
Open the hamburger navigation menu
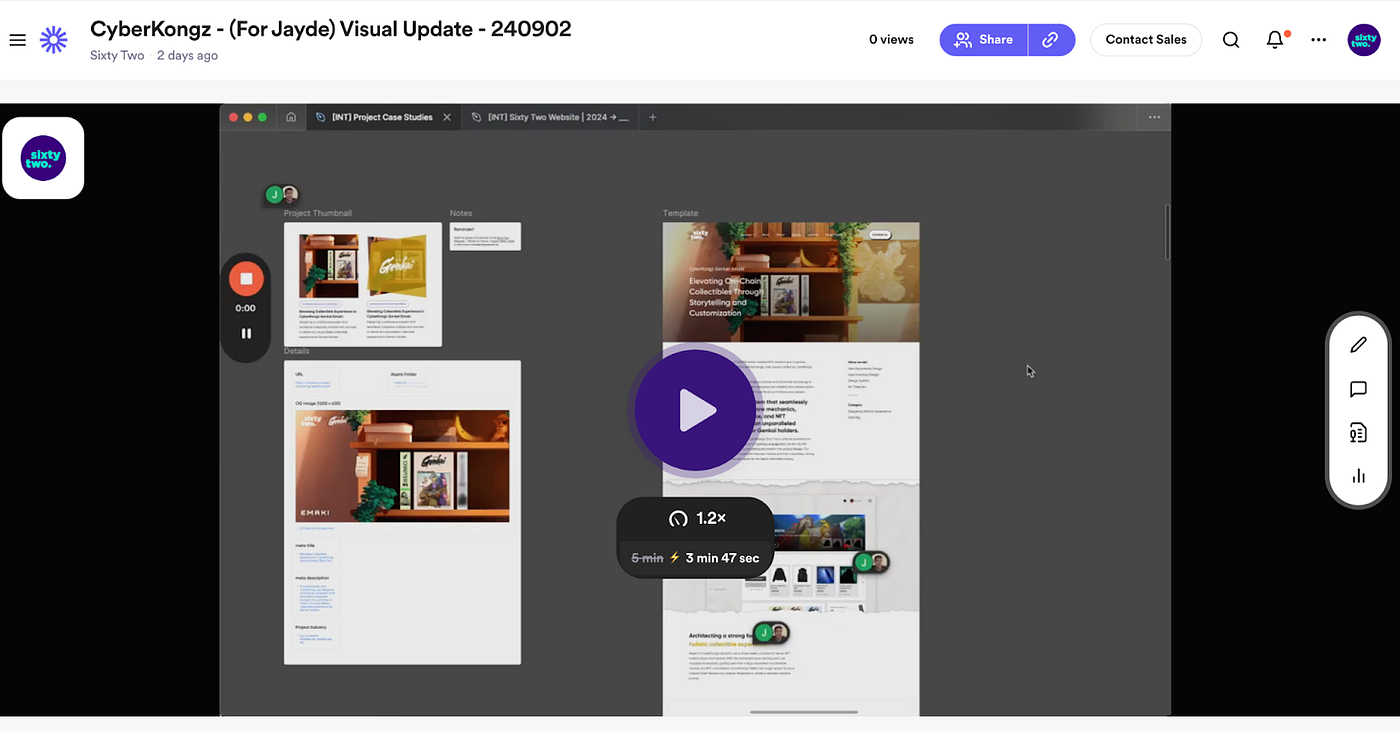point(17,40)
